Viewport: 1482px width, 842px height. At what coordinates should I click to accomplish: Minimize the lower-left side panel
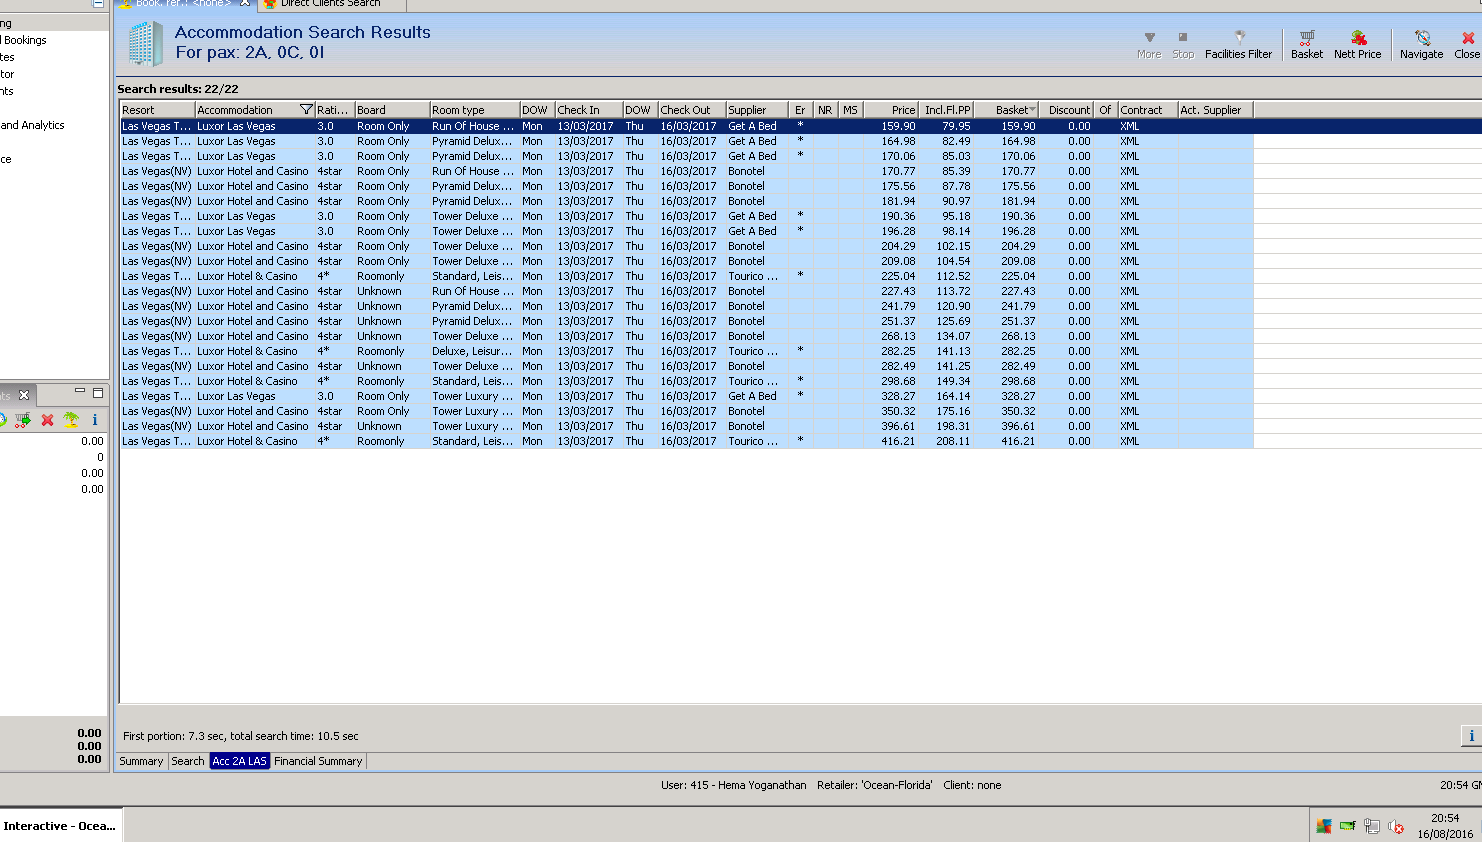tap(80, 392)
